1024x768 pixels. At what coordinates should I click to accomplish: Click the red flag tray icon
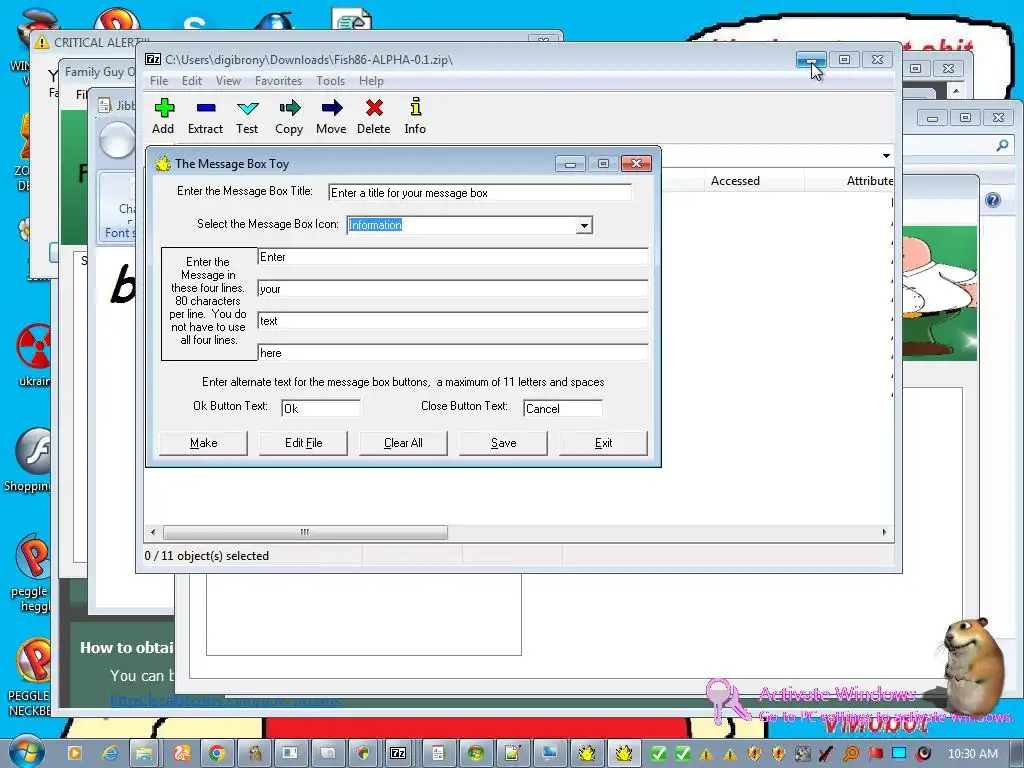[875, 754]
